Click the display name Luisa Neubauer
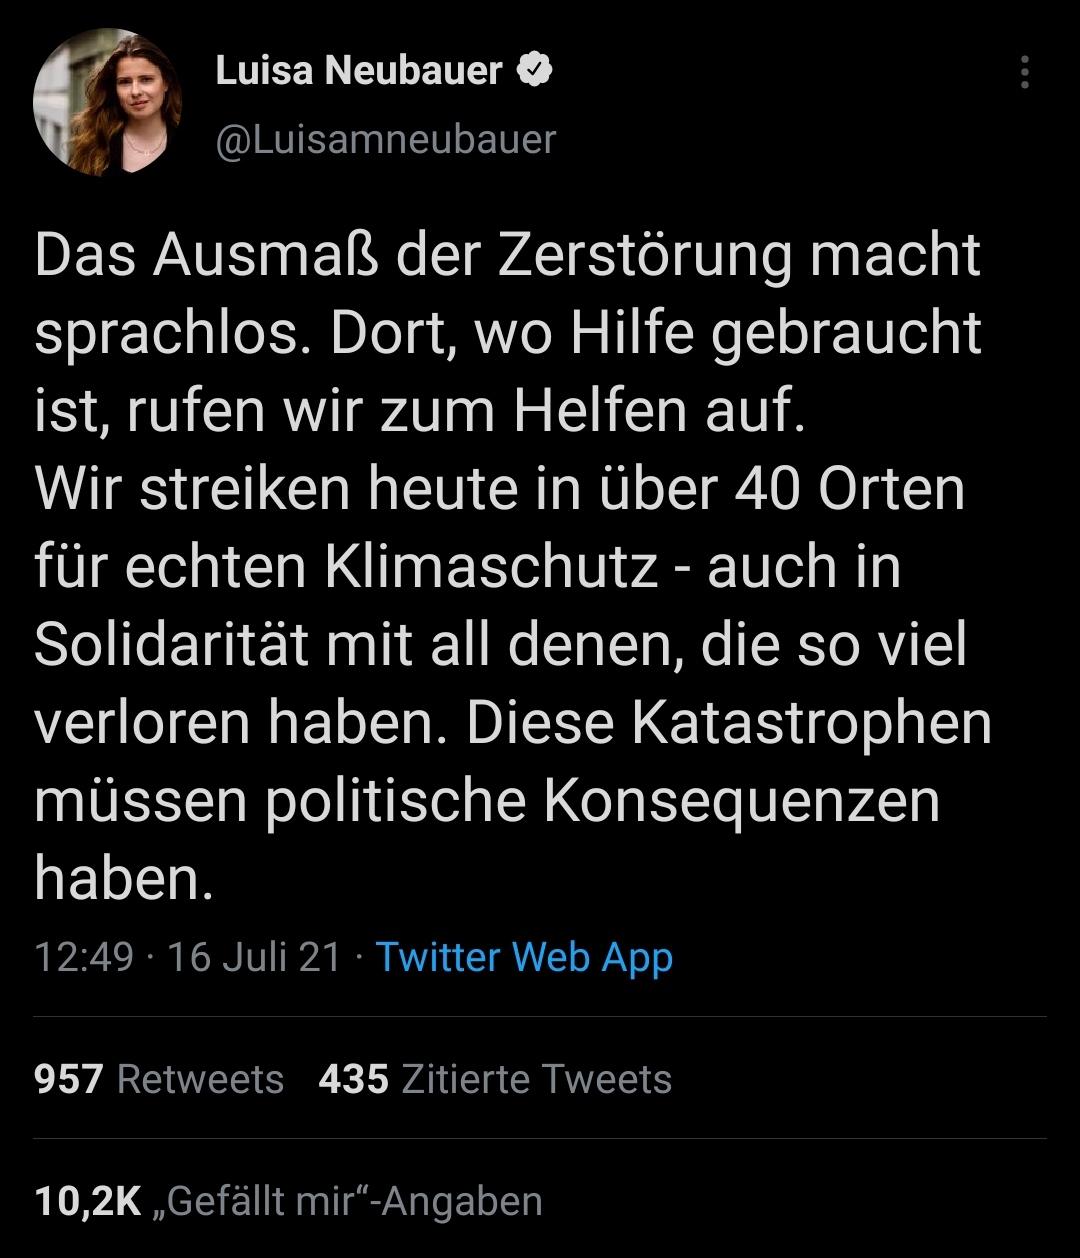Image resolution: width=1080 pixels, height=1258 pixels. click(358, 71)
